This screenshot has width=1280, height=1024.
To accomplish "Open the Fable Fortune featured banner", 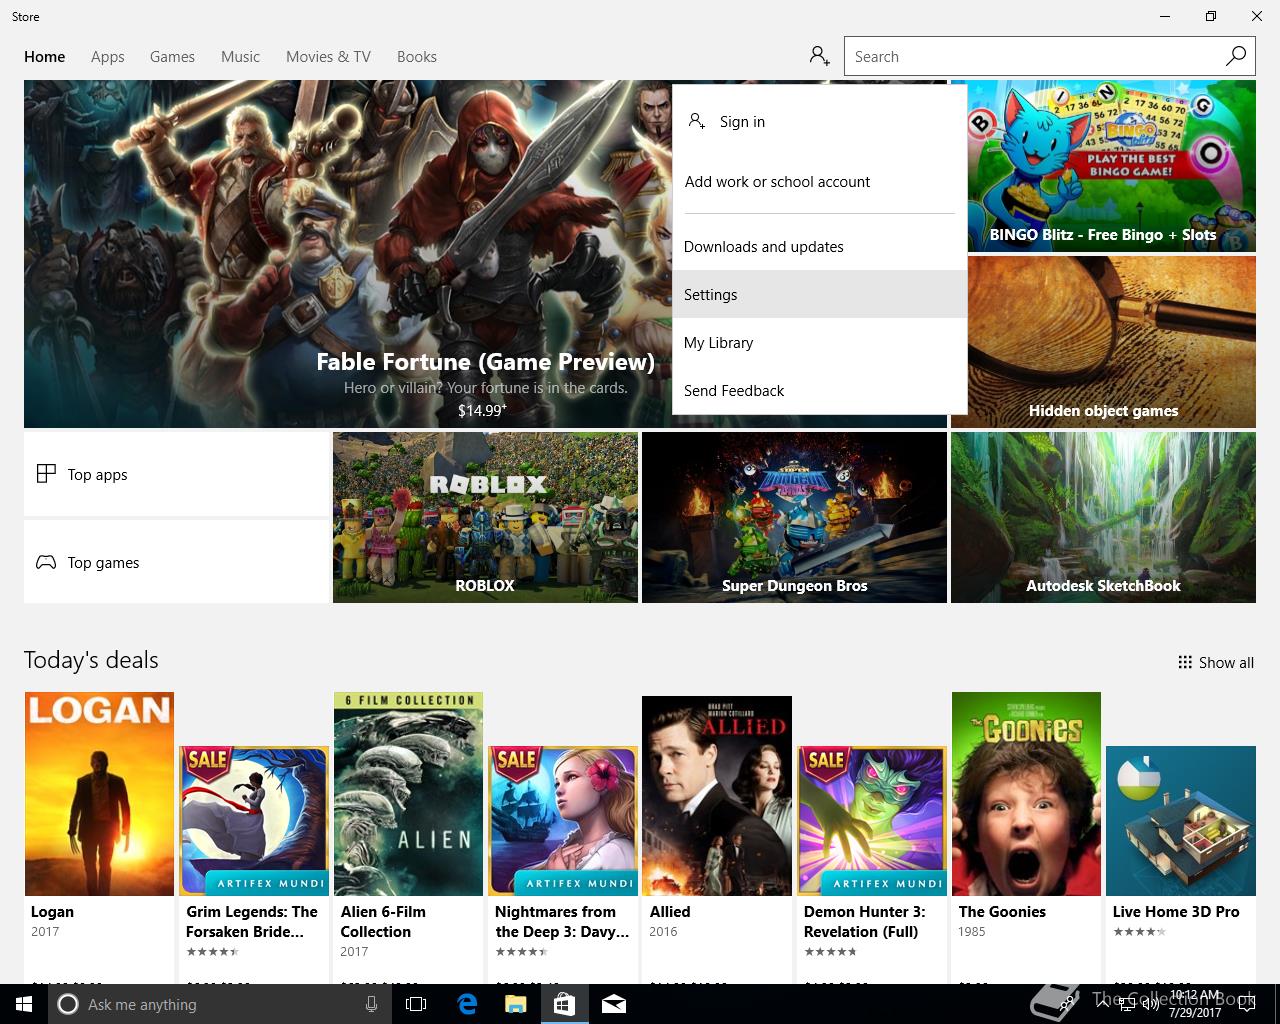I will [x=348, y=254].
